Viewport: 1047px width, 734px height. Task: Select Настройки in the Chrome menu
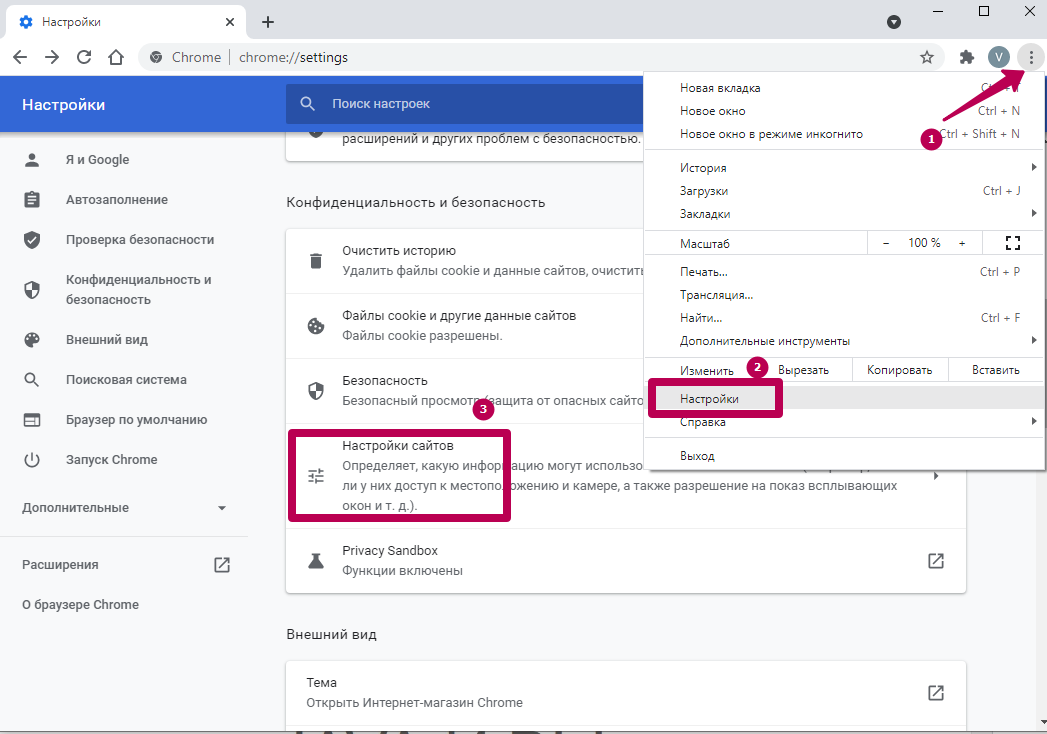point(710,399)
